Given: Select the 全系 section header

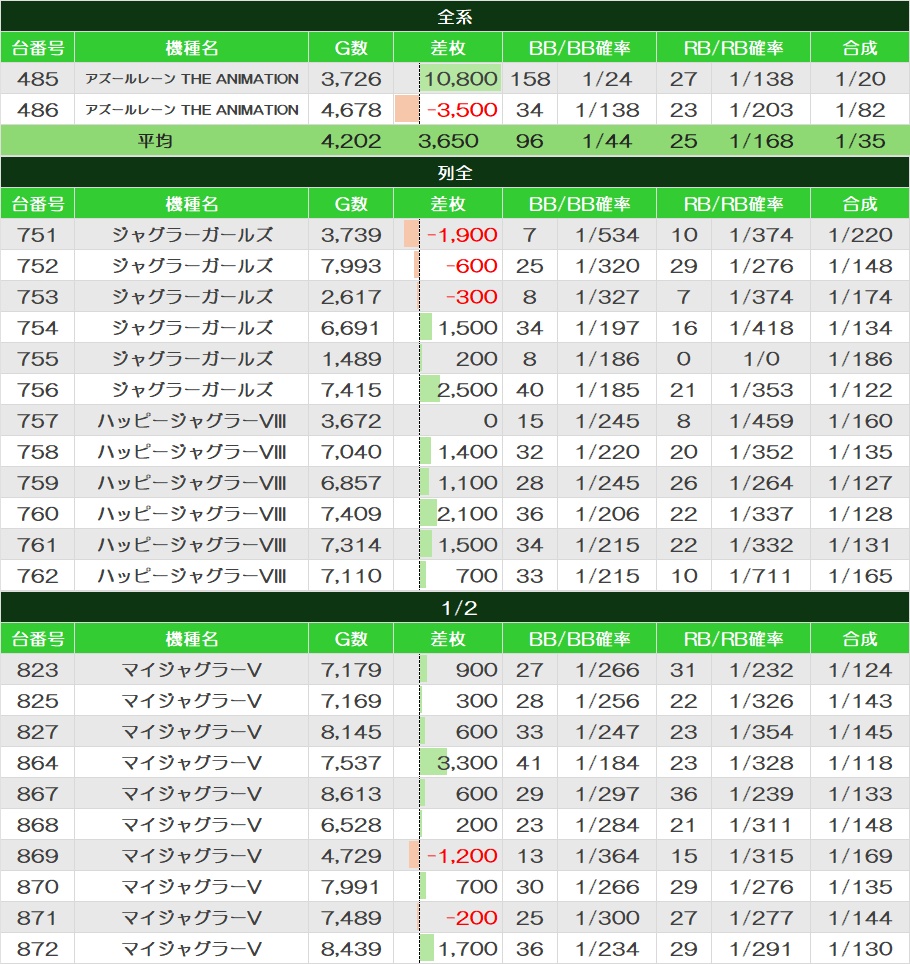Looking at the screenshot, I should [455, 16].
